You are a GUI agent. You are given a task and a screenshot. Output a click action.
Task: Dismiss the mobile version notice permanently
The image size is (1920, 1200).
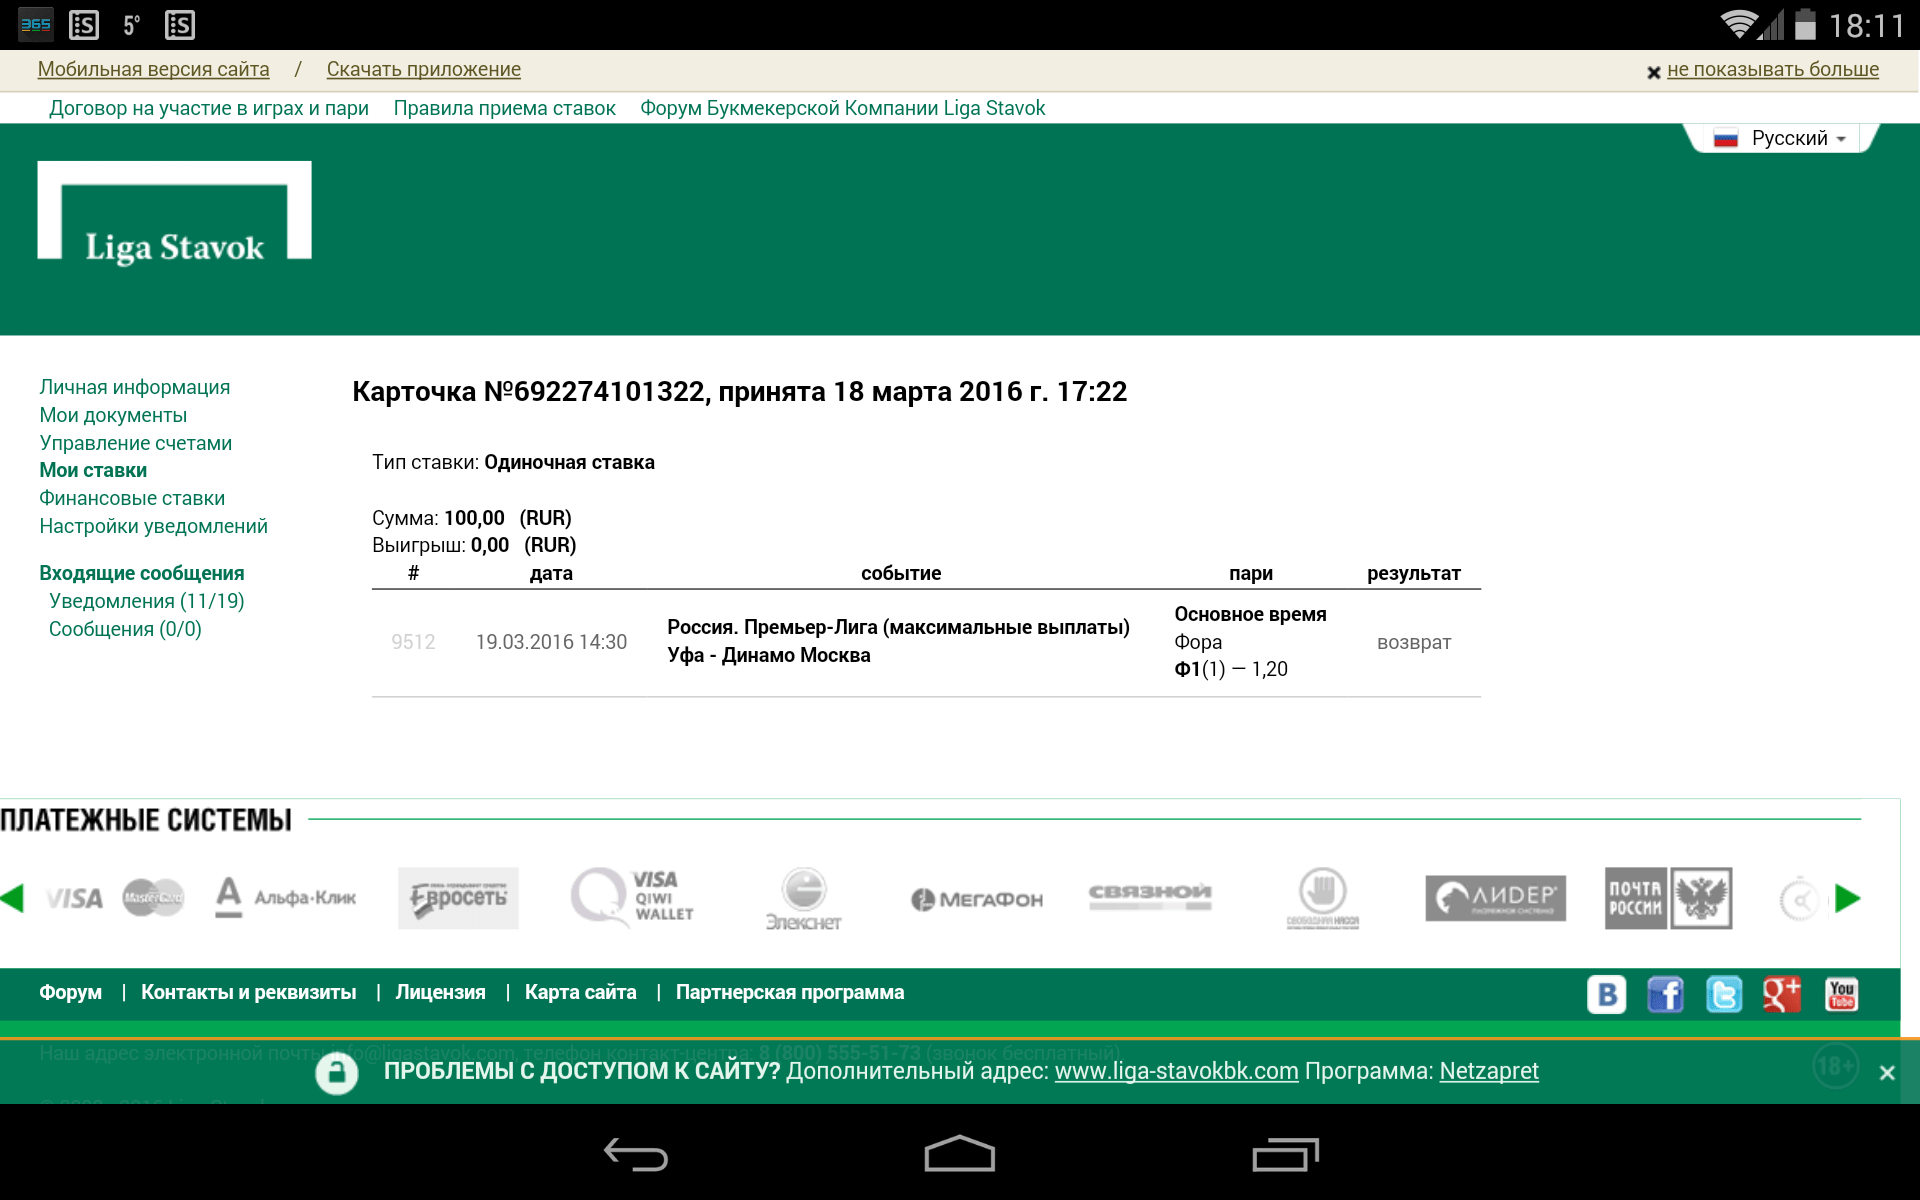pyautogui.click(x=1771, y=70)
